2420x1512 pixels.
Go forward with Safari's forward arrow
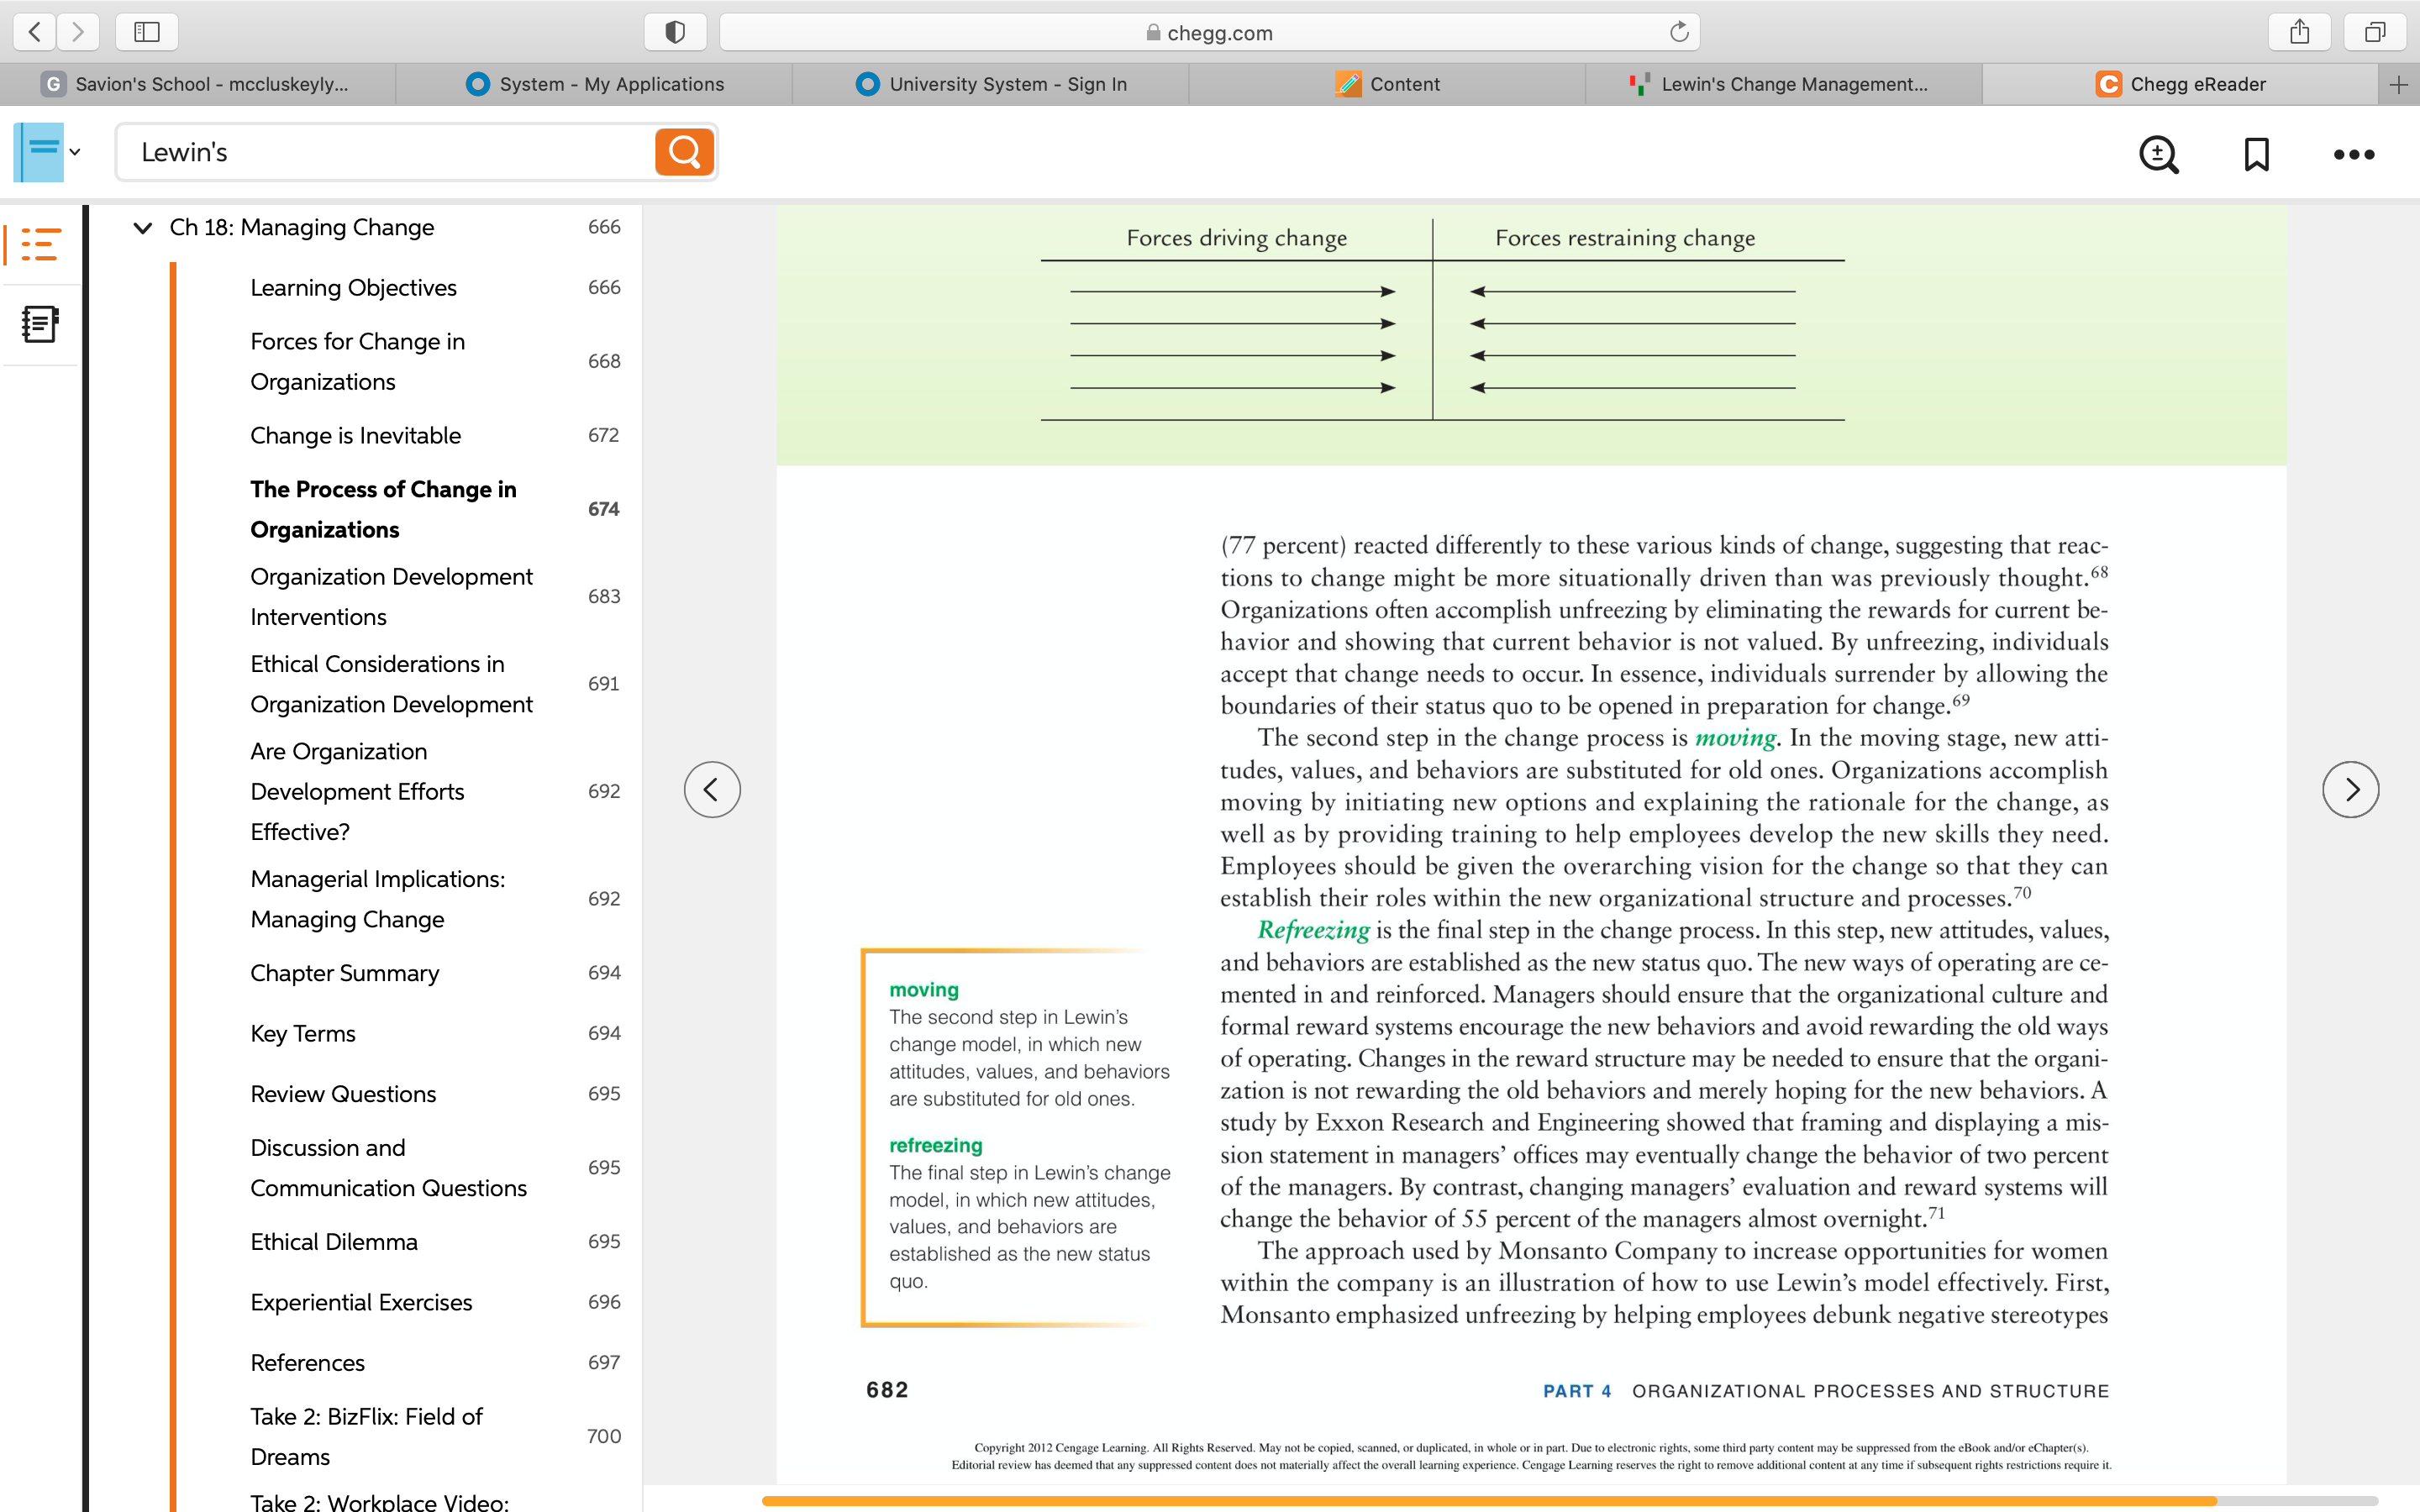coord(78,32)
